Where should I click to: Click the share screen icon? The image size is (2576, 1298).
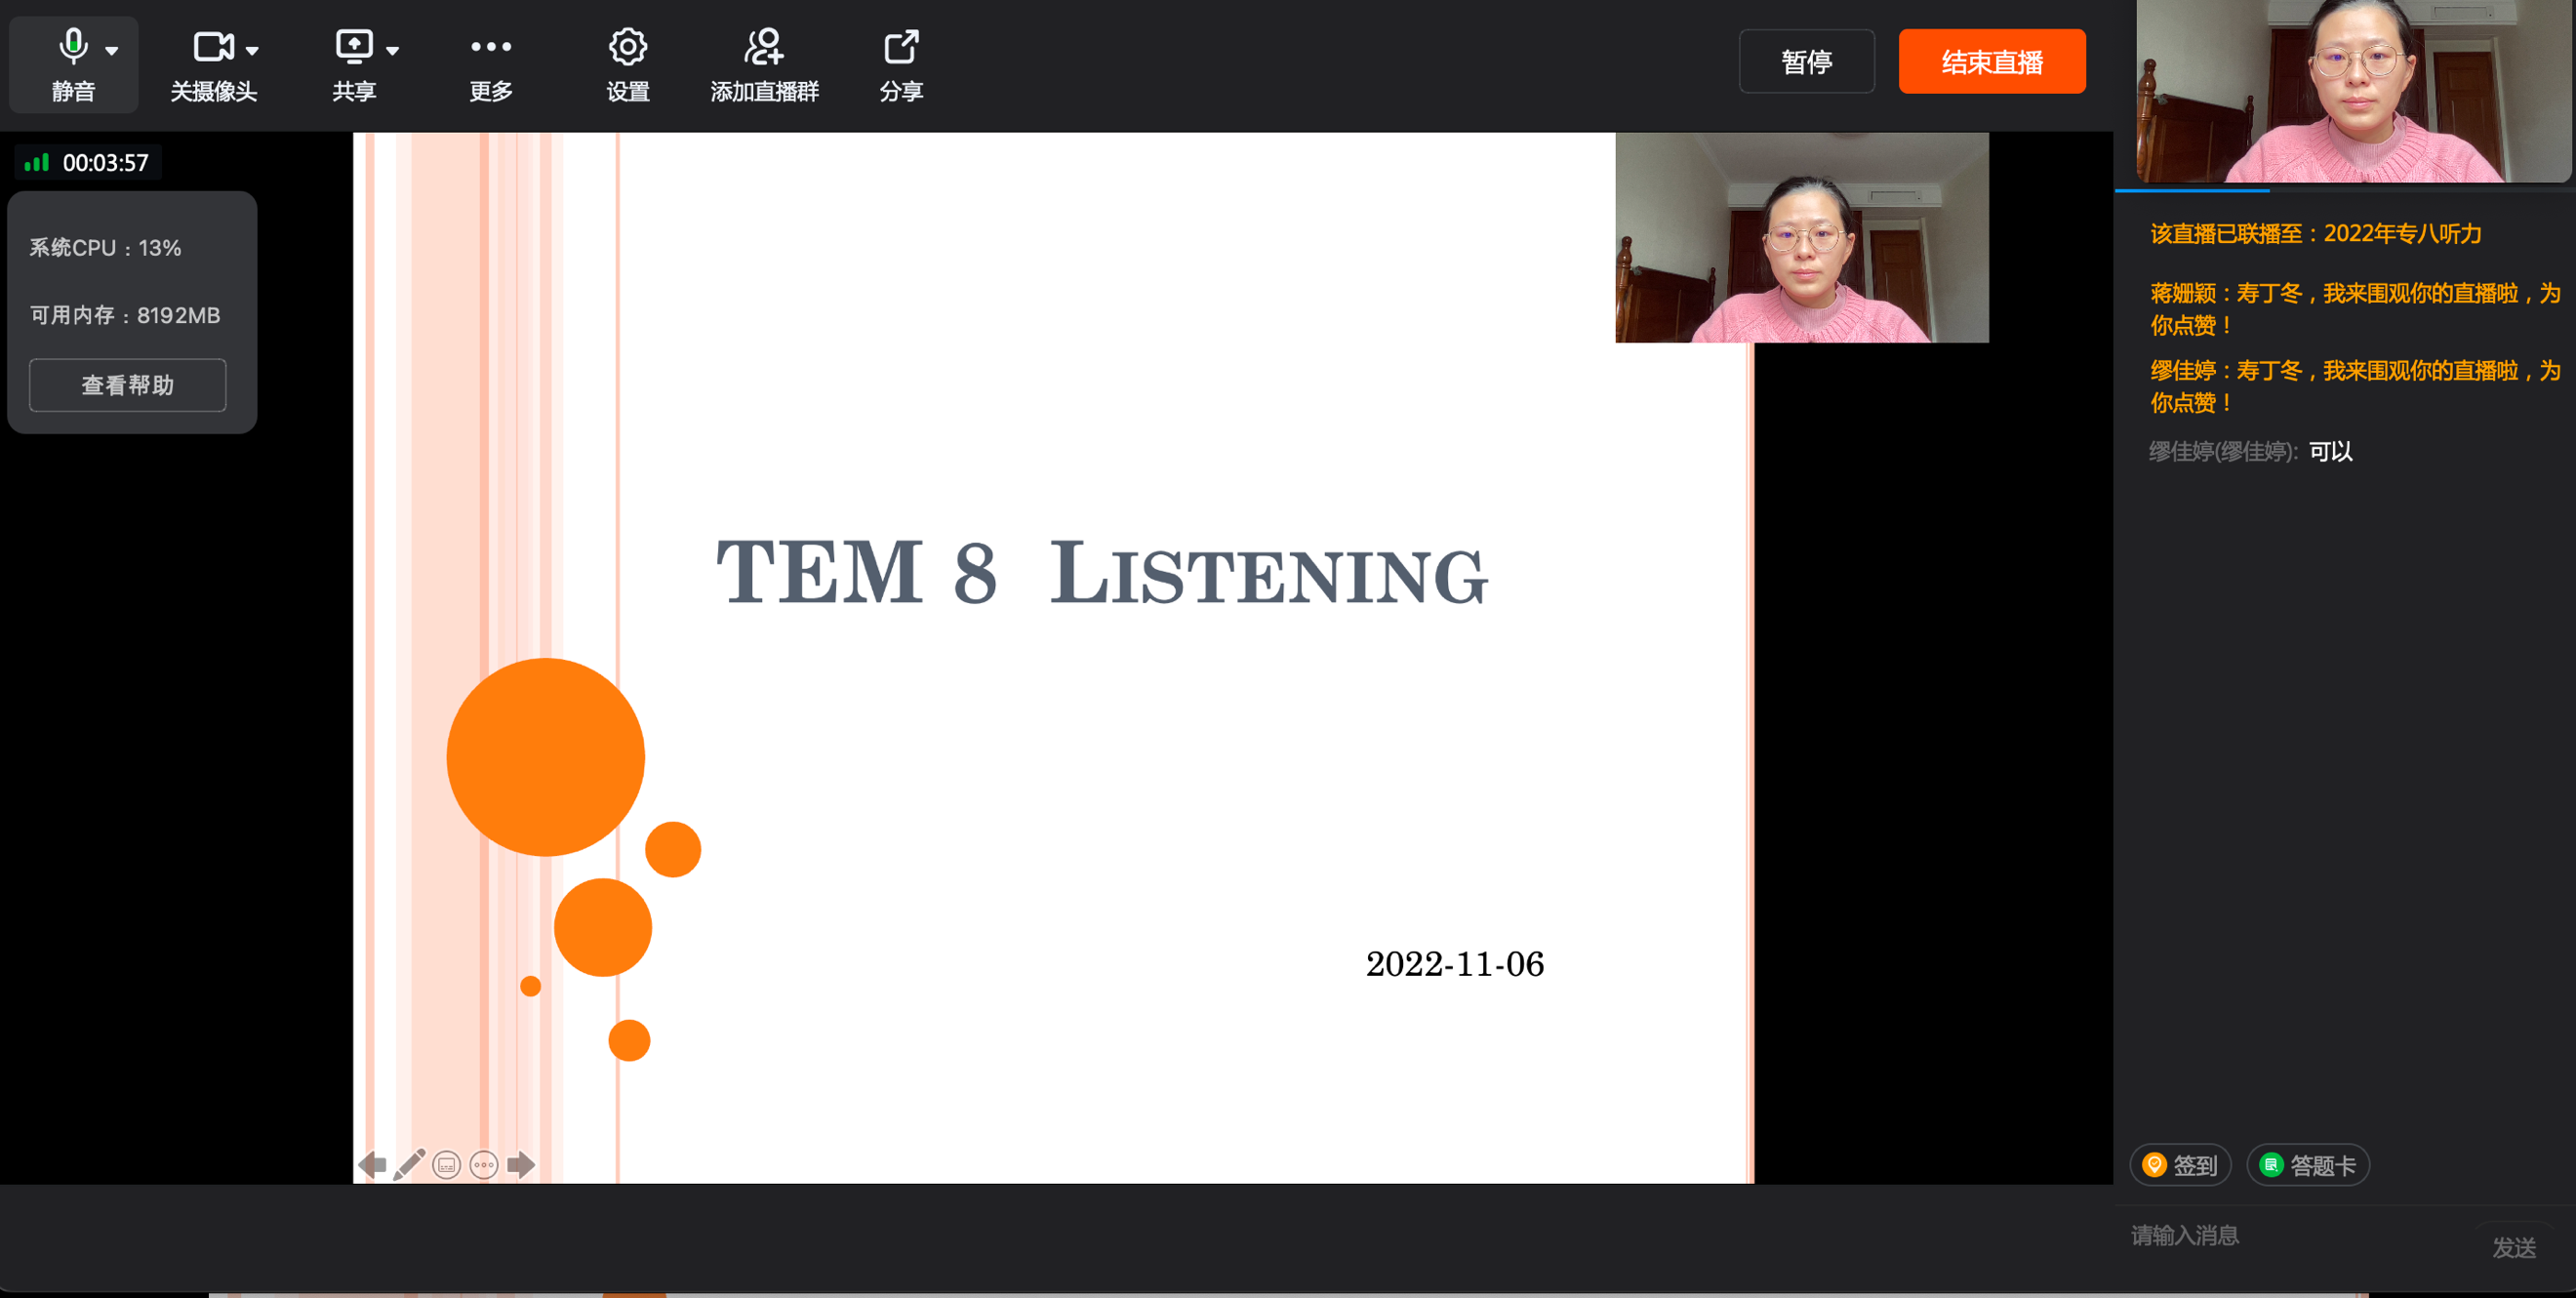point(354,47)
